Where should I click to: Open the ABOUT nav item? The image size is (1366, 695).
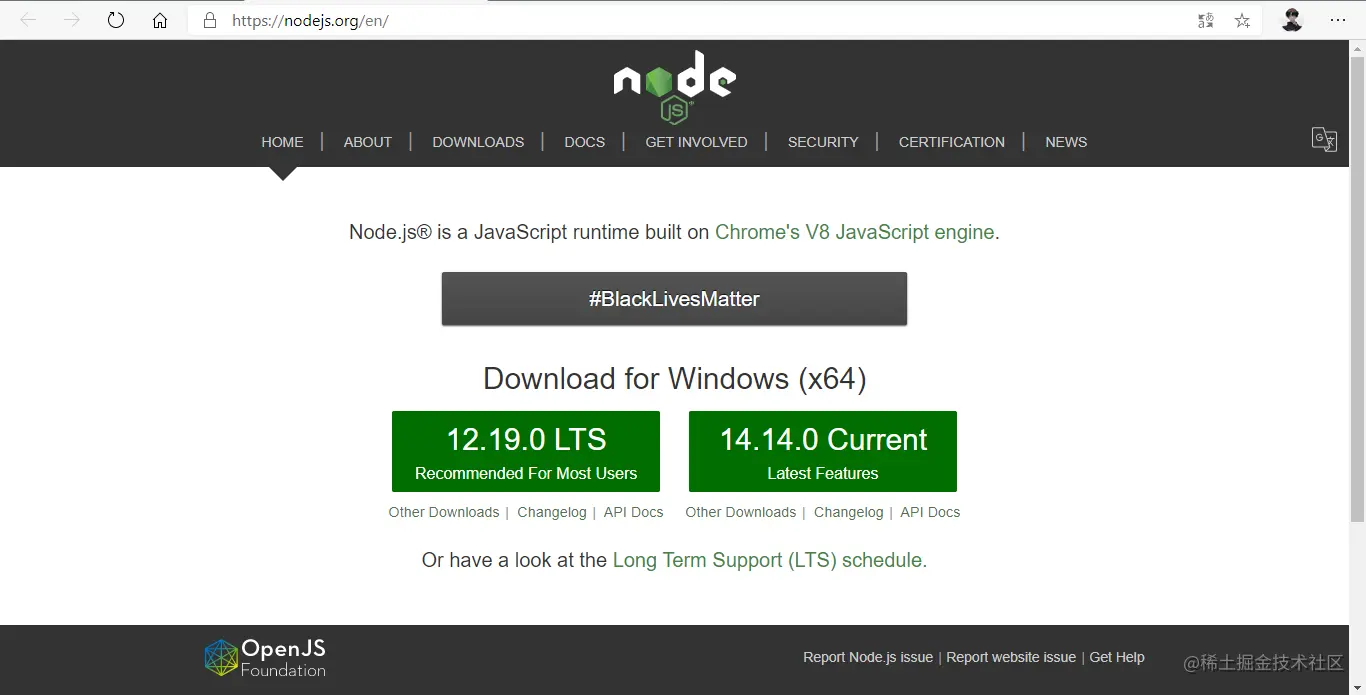click(x=367, y=142)
